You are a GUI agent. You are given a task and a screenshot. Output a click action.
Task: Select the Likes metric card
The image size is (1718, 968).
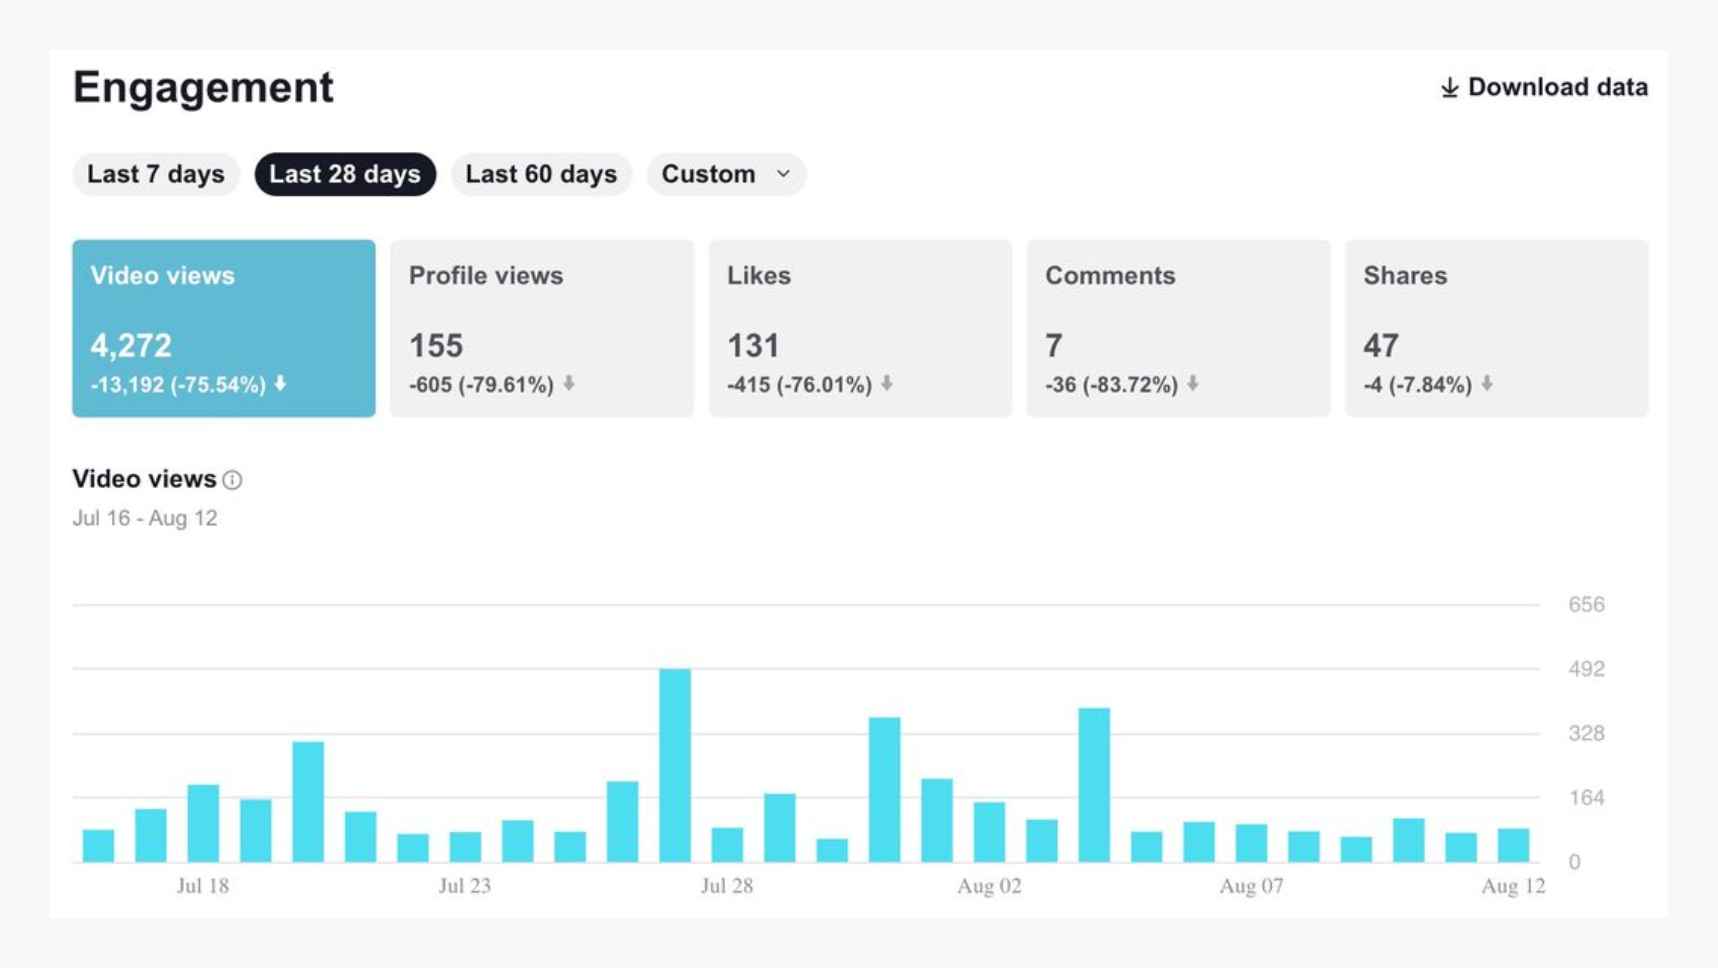(x=861, y=327)
